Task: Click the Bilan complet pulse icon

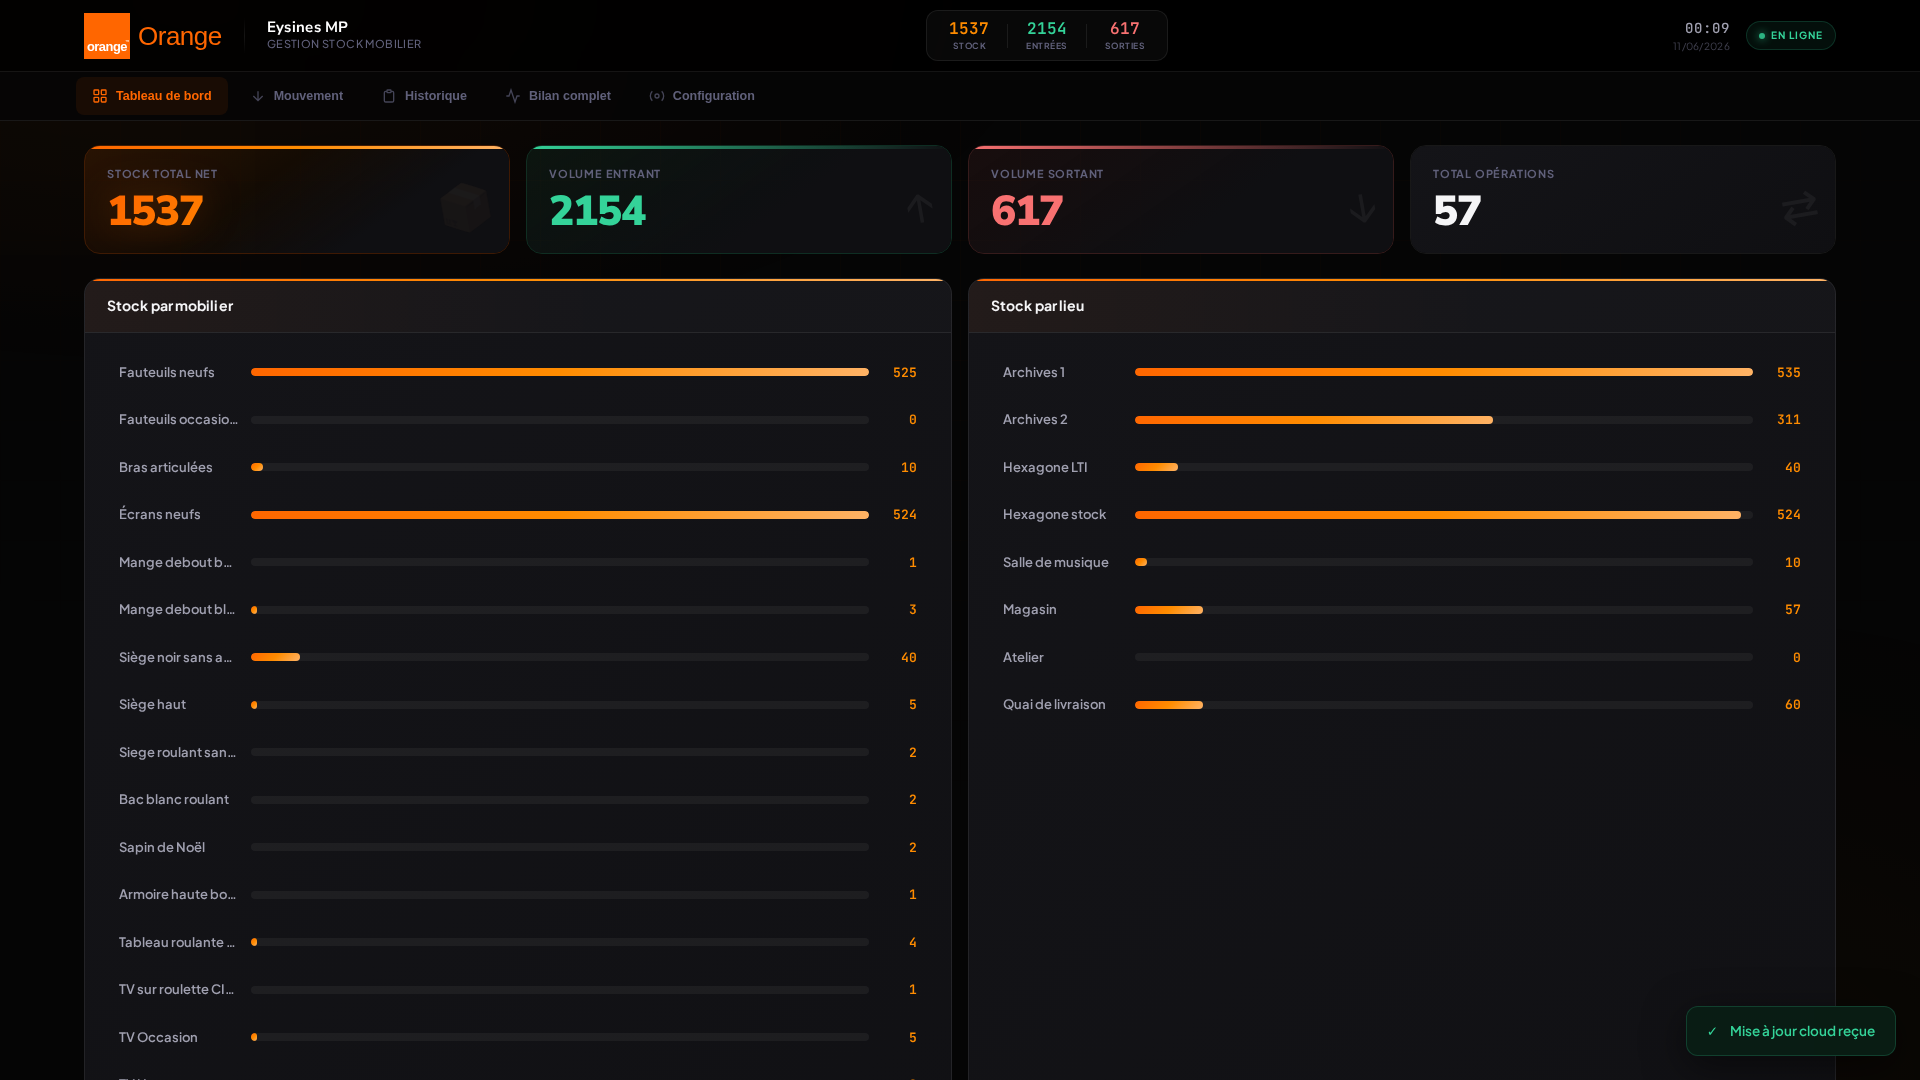Action: pos(513,96)
